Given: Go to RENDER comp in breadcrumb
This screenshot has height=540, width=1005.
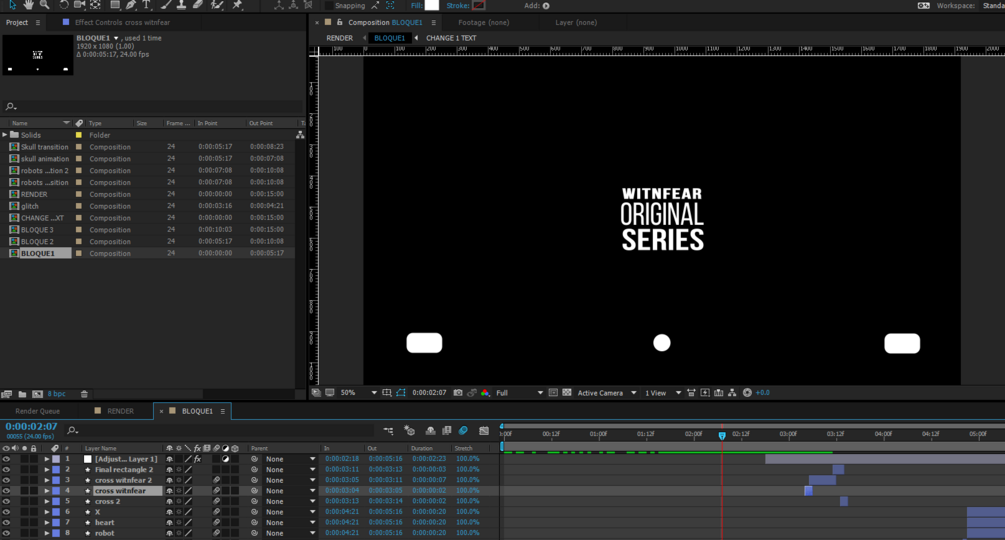Looking at the screenshot, I should 340,38.
